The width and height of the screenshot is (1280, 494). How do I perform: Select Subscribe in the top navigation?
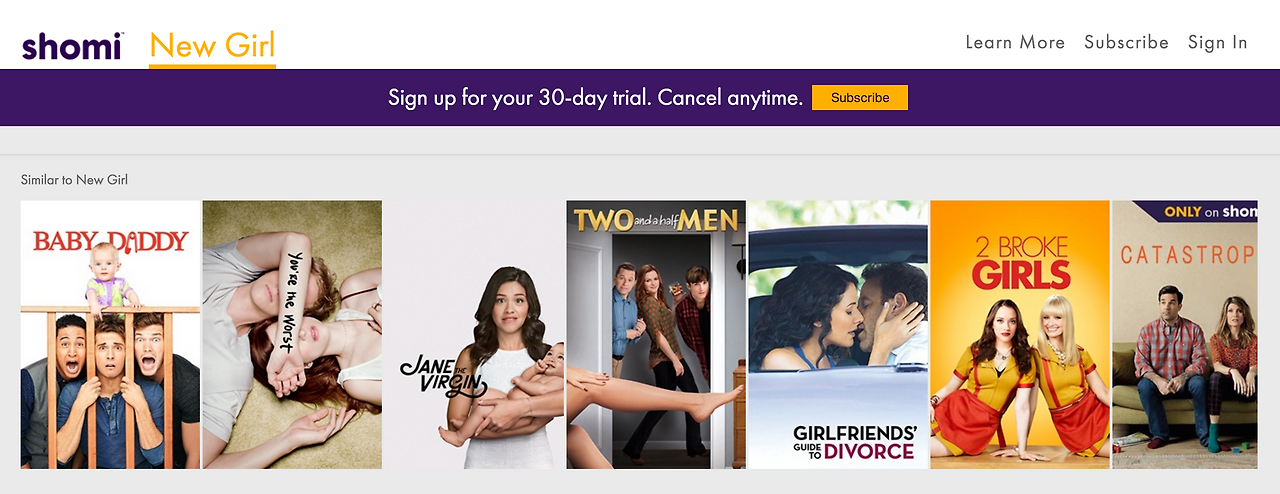pos(1126,42)
